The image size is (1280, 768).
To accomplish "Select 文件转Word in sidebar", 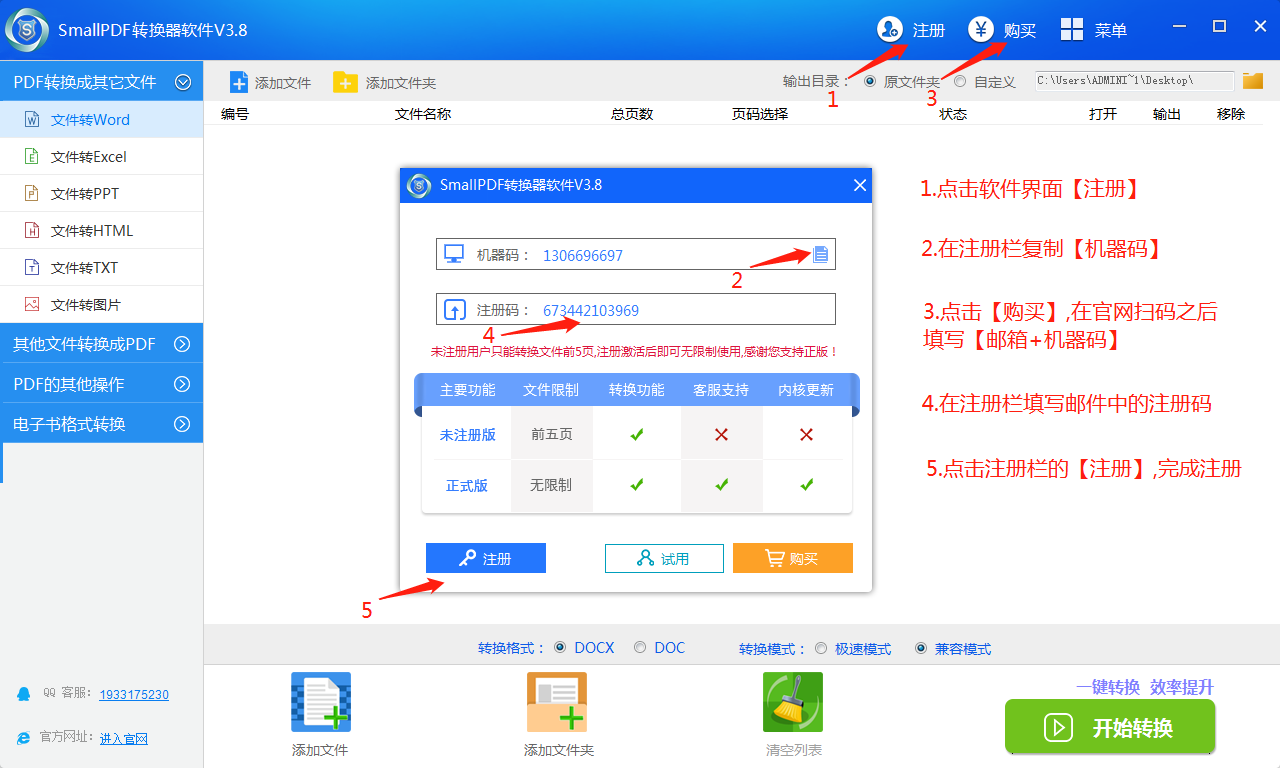I will point(101,120).
